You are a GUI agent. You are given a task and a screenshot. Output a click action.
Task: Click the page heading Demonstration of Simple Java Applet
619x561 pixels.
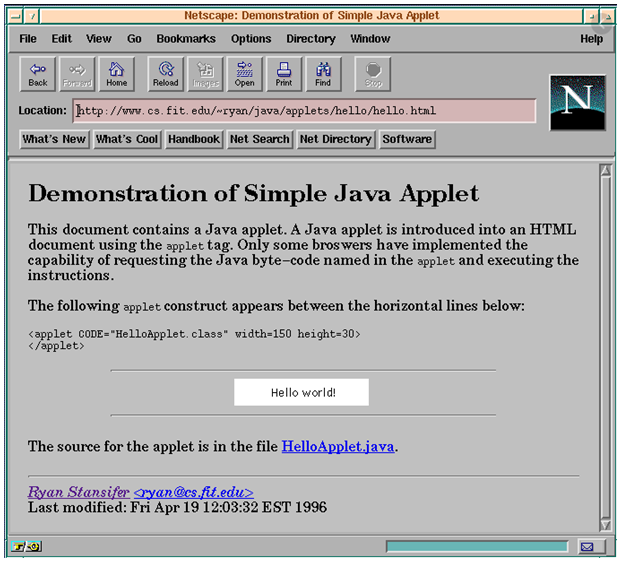pos(253,194)
